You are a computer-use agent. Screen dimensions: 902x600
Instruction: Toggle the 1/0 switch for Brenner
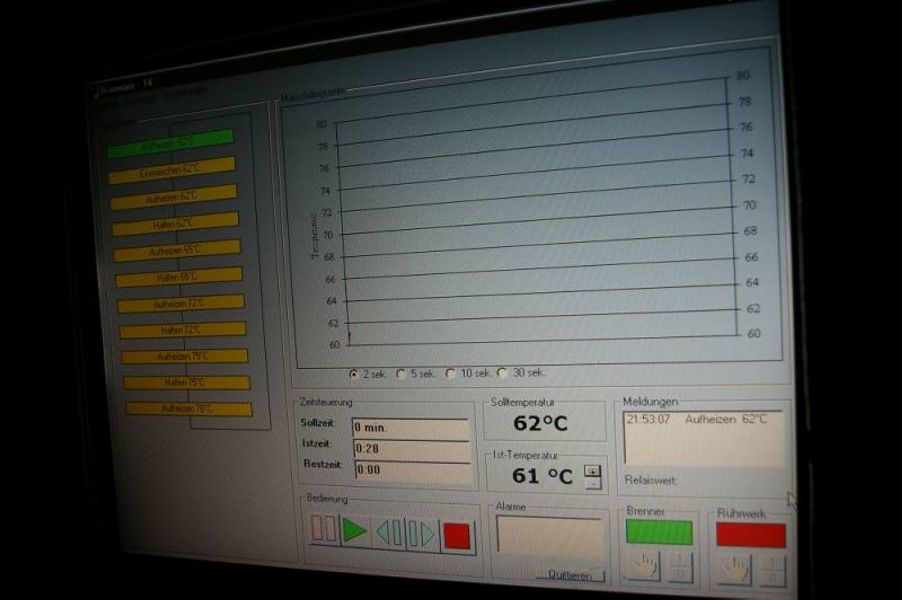680,567
